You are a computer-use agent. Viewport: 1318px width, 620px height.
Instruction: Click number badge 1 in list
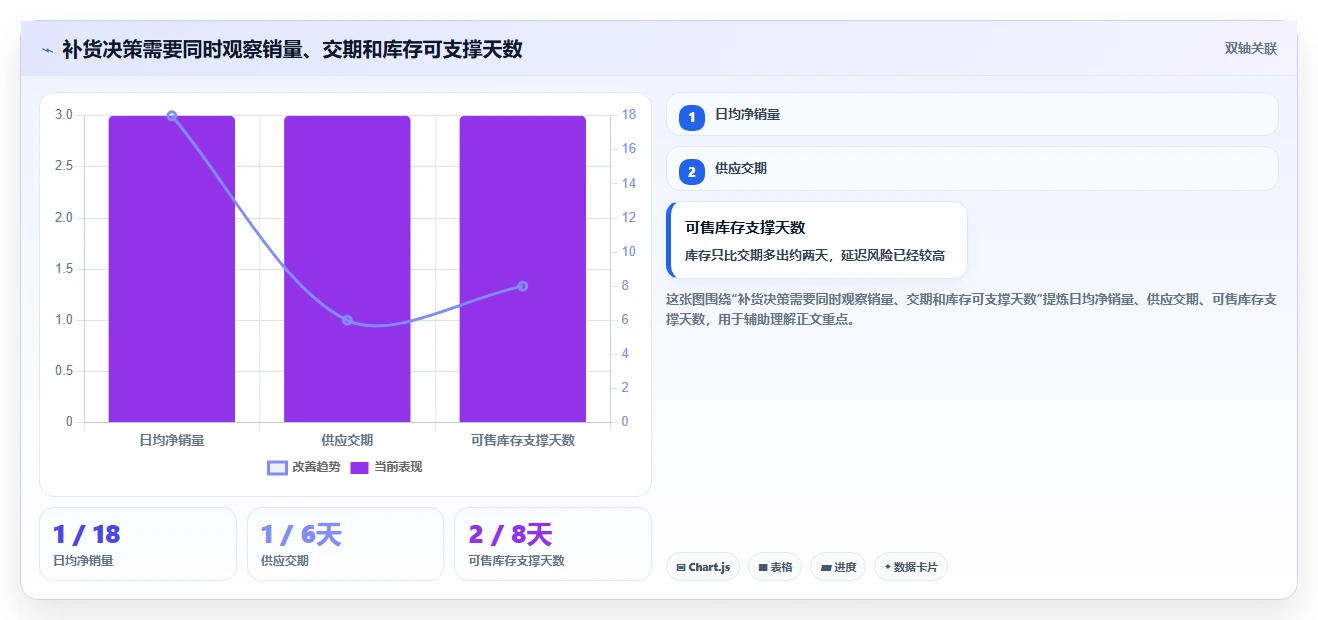click(x=691, y=117)
